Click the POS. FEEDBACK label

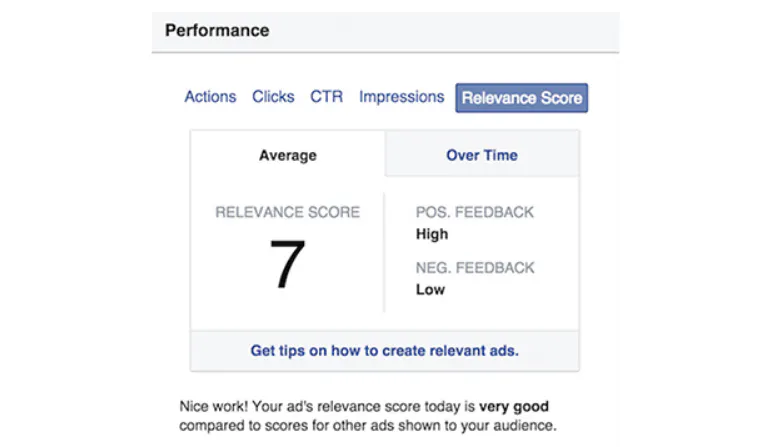point(474,212)
